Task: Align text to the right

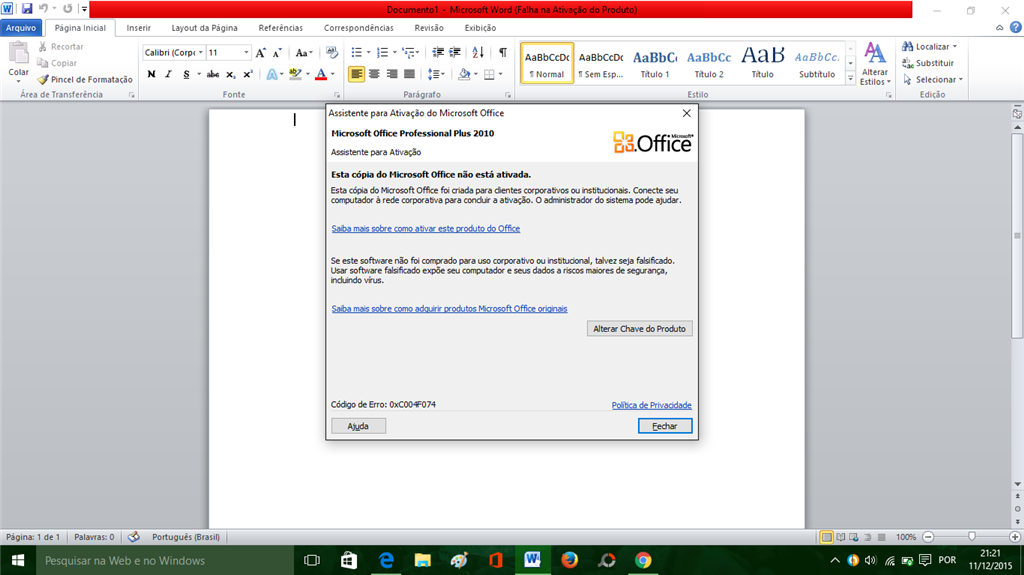Action: pos(392,74)
